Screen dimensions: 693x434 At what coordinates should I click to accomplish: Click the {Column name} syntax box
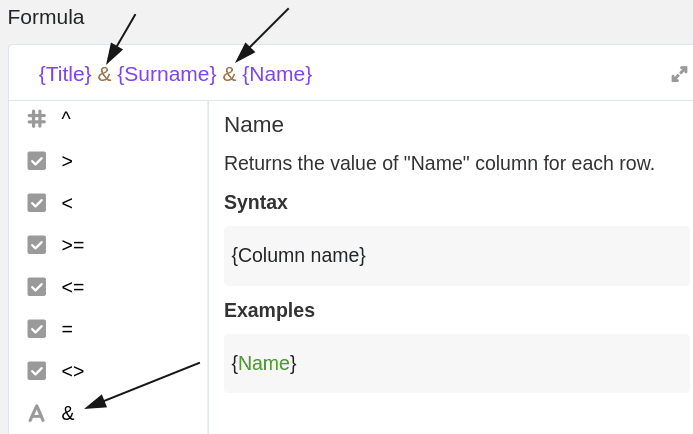click(x=456, y=256)
